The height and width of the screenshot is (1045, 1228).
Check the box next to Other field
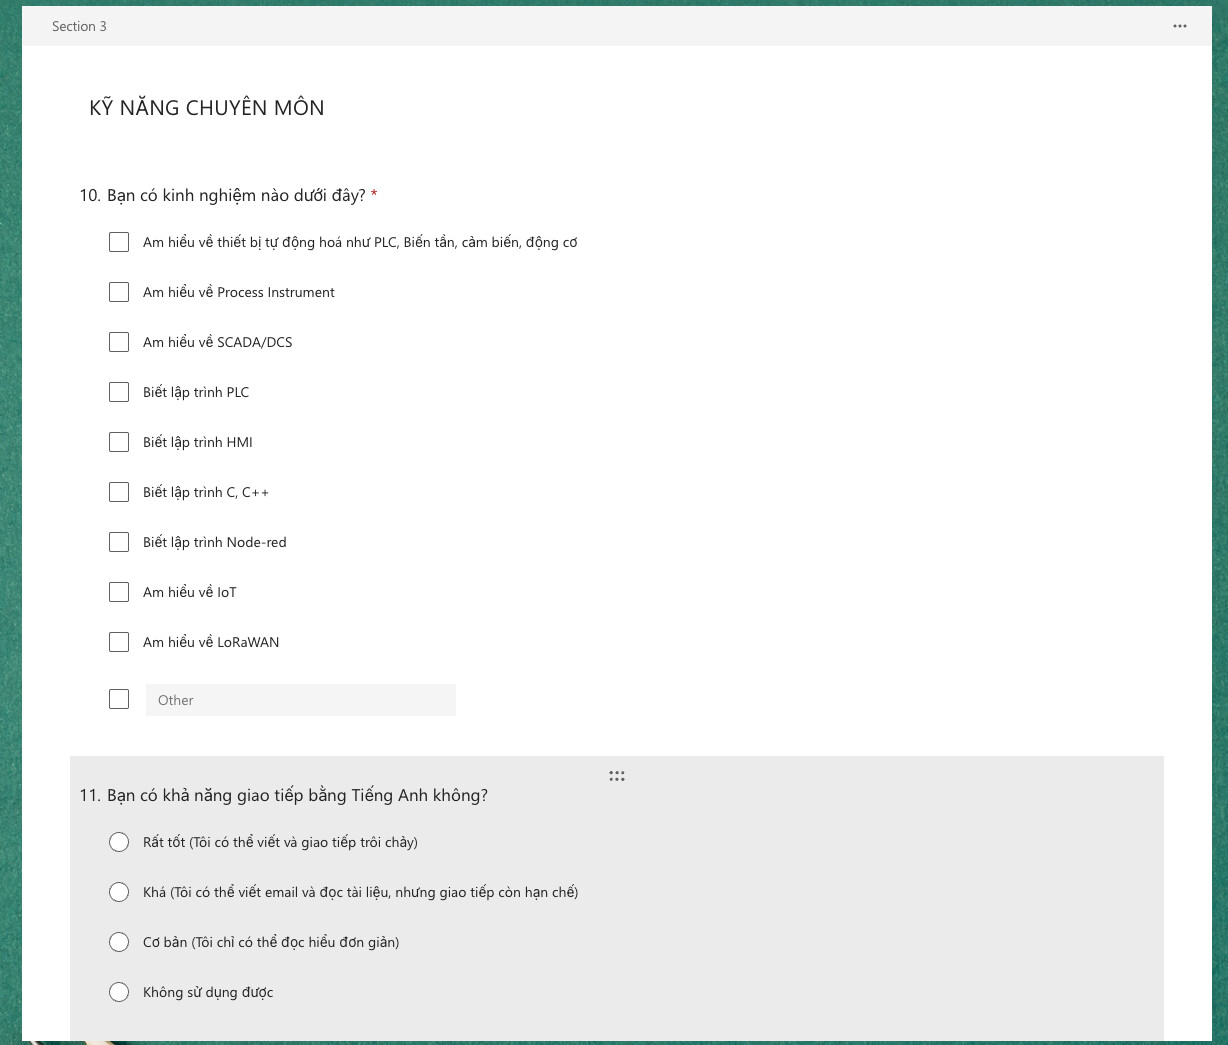(x=119, y=699)
